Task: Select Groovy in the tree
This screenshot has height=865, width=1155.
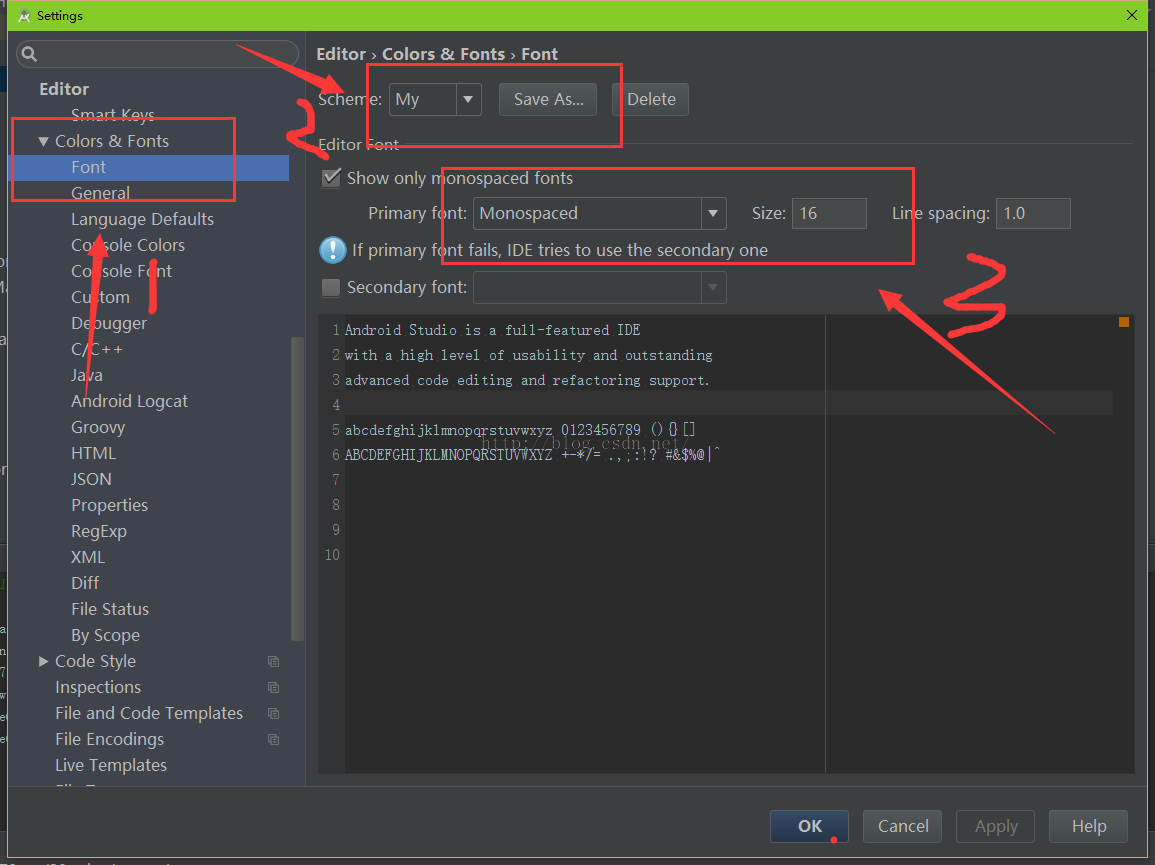Action: coord(98,427)
